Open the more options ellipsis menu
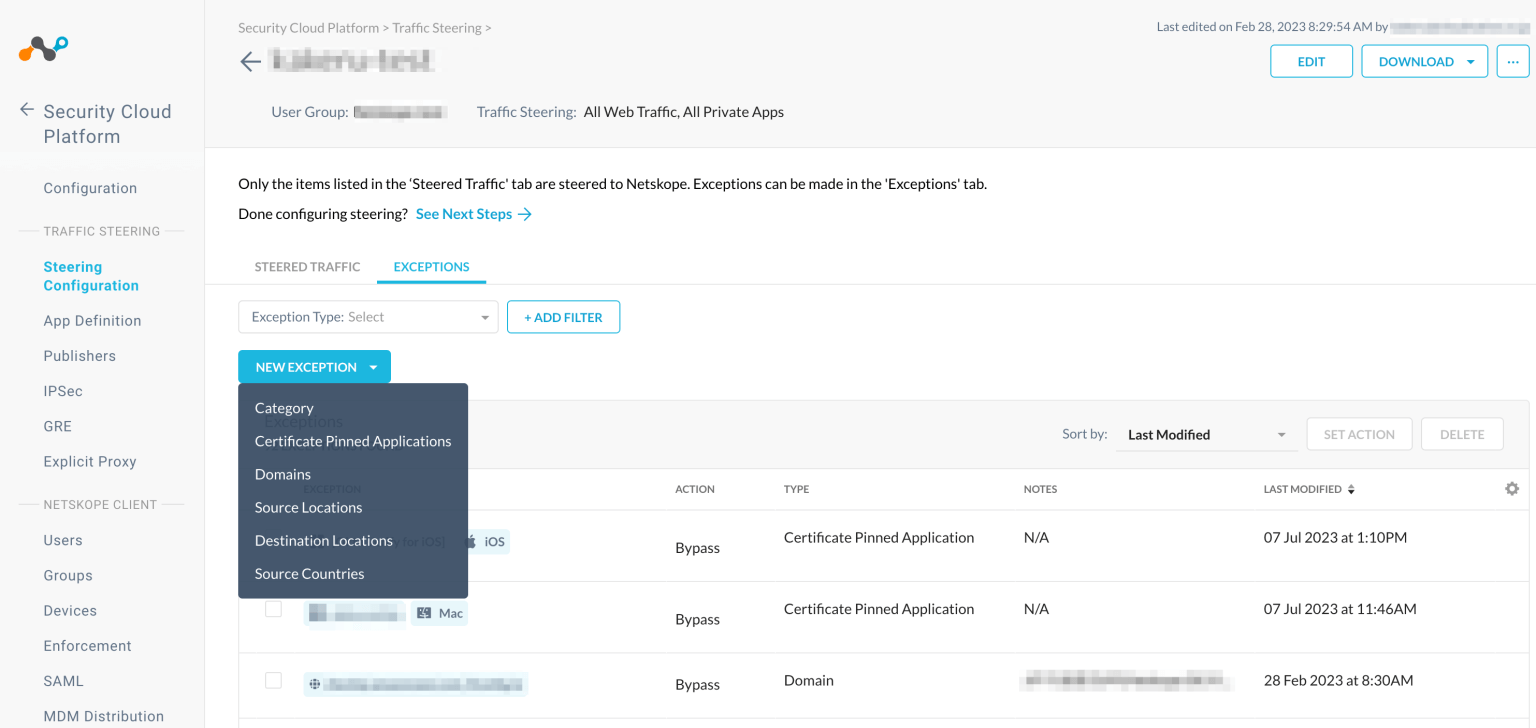1536x728 pixels. pyautogui.click(x=1512, y=61)
